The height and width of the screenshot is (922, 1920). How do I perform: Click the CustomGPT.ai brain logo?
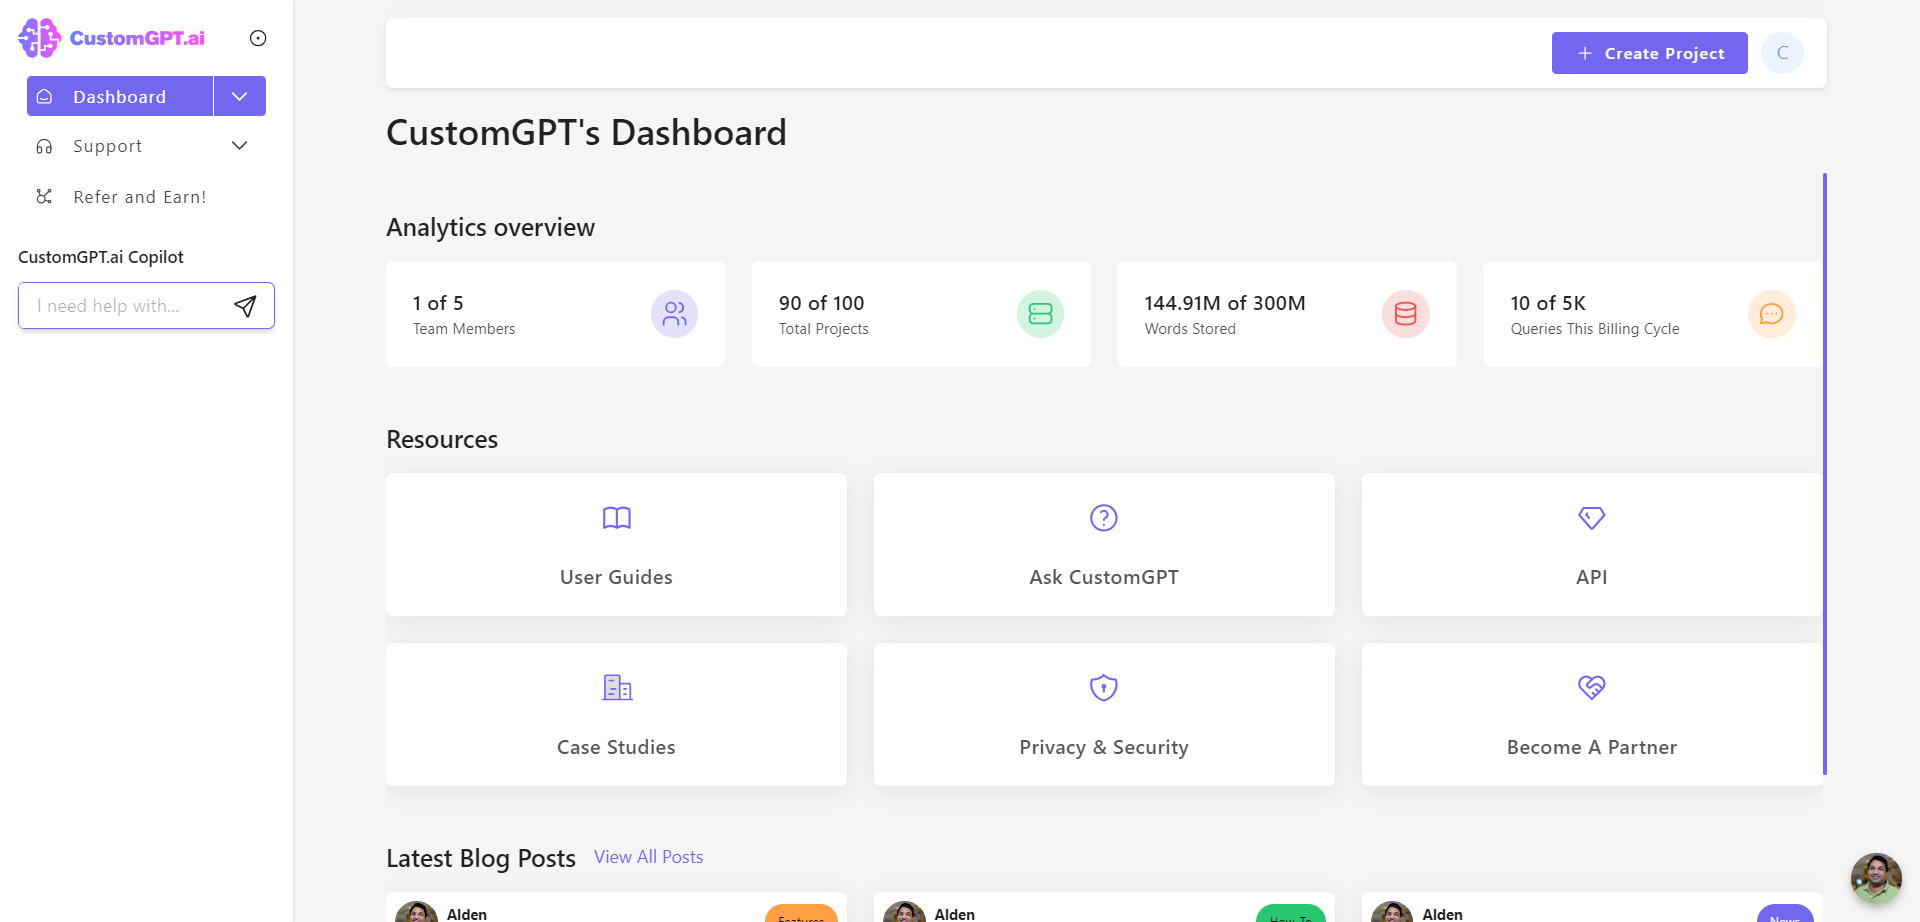pos(39,38)
